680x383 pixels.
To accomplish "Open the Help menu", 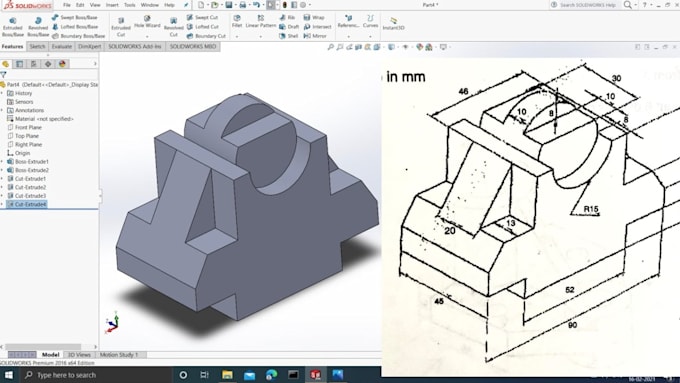I will pyautogui.click(x=170, y=5).
